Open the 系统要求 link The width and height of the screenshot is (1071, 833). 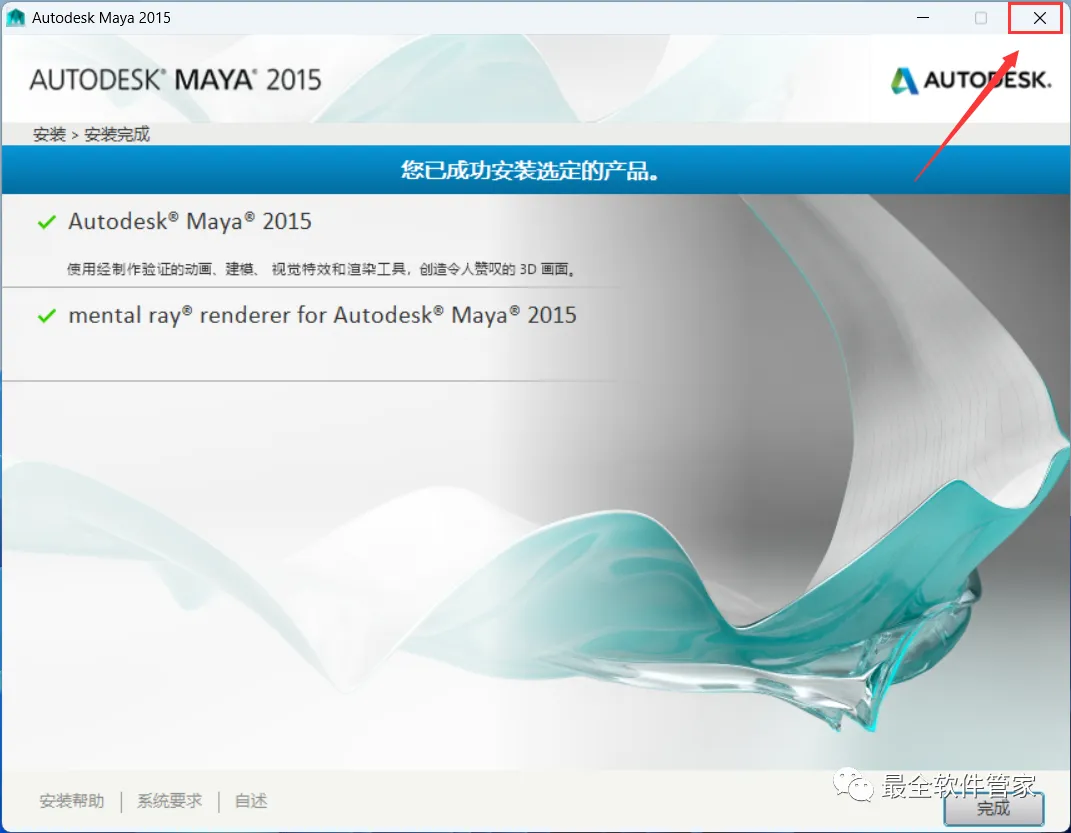tap(169, 801)
